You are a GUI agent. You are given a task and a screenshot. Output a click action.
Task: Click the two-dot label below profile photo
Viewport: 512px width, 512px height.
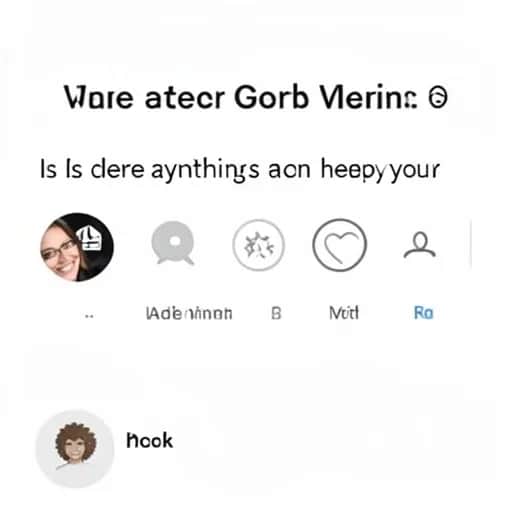click(x=89, y=317)
